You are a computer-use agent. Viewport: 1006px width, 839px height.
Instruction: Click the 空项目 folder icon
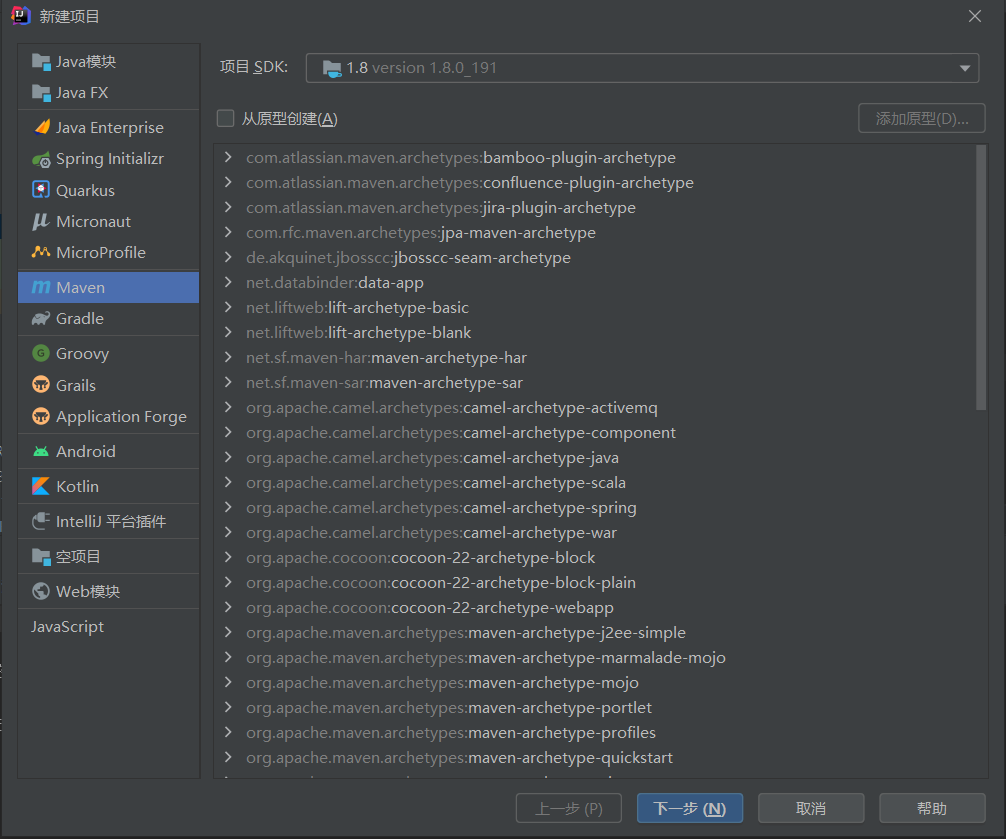pyautogui.click(x=41, y=557)
